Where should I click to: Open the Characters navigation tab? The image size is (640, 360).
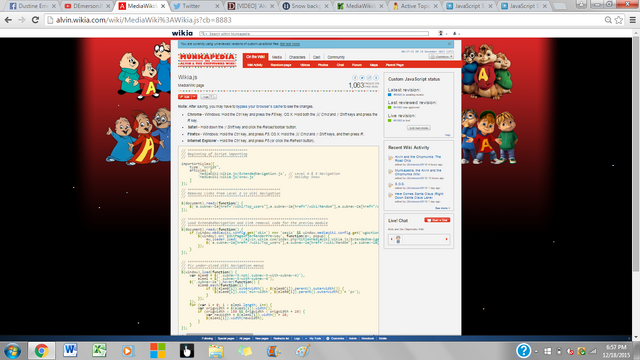297,57
